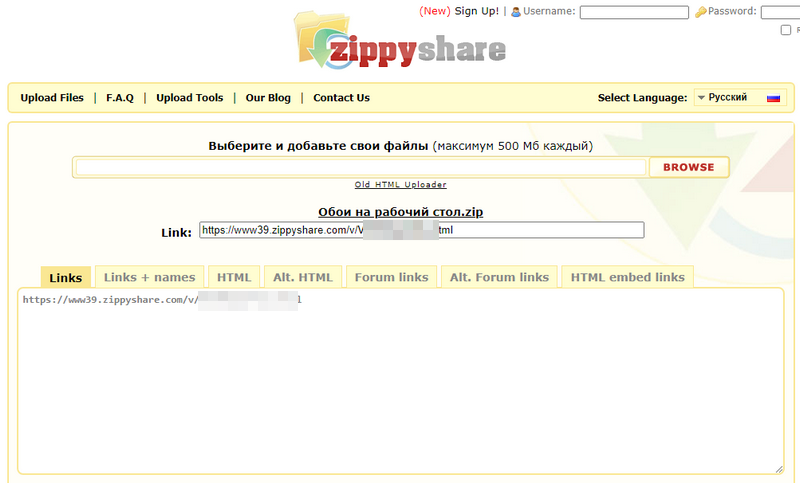Image resolution: width=800 pixels, height=483 pixels.
Task: Open the Обои на рабочий стол.zip file link
Action: [401, 212]
